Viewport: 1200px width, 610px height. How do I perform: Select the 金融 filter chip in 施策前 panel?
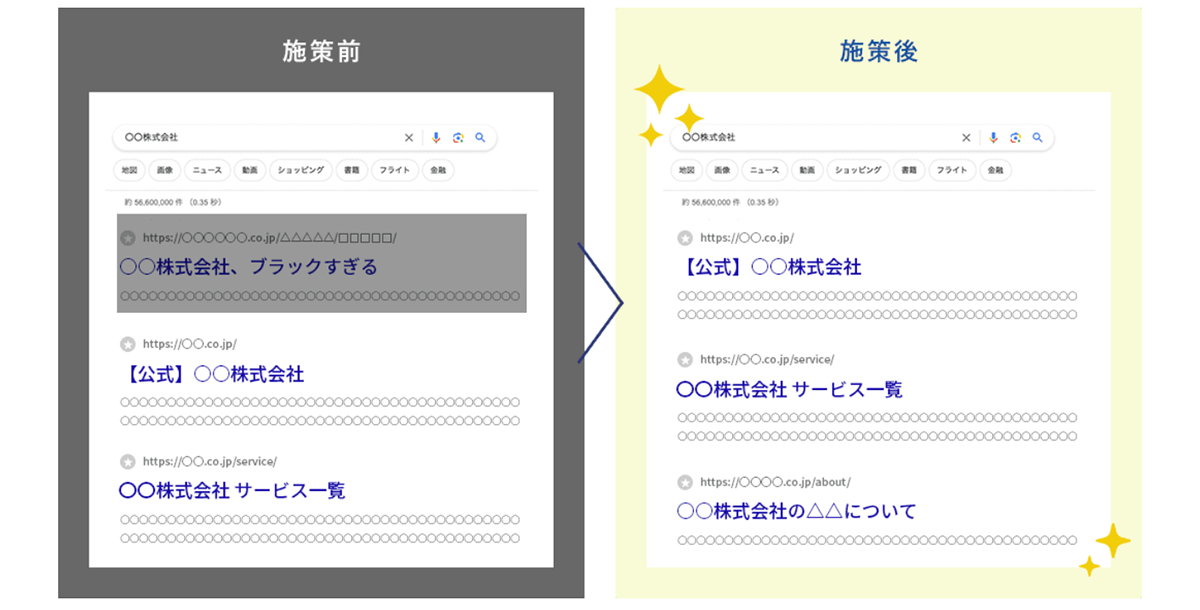(438, 171)
